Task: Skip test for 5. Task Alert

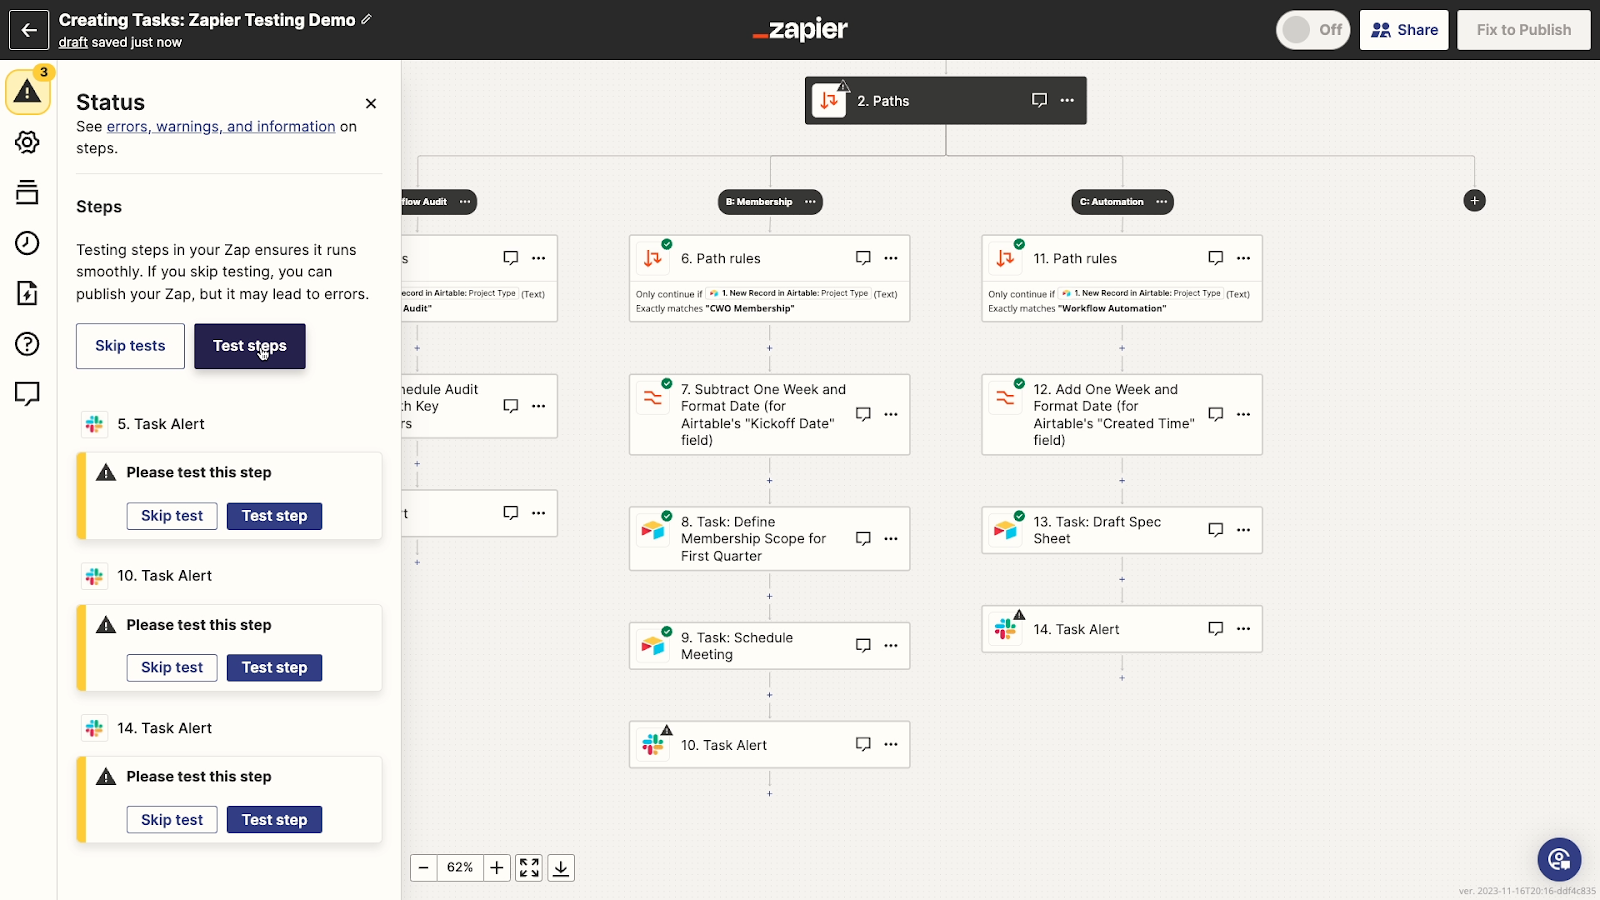Action: (172, 516)
